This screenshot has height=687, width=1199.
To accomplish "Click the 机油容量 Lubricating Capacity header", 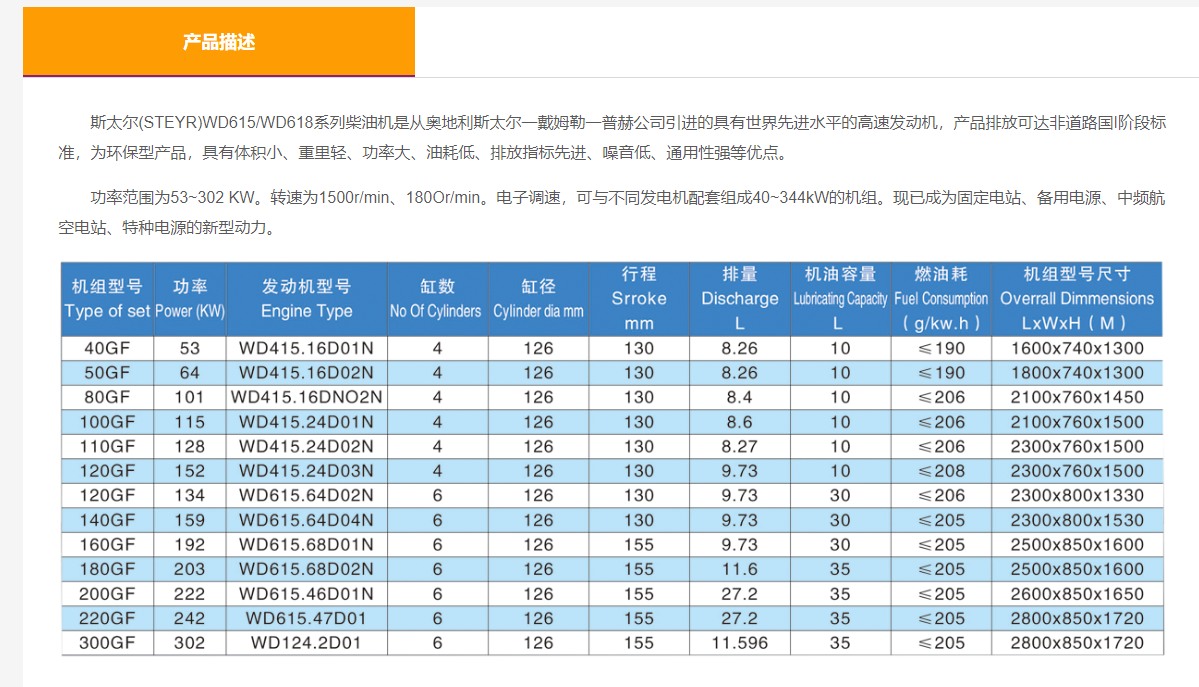I will (x=840, y=298).
